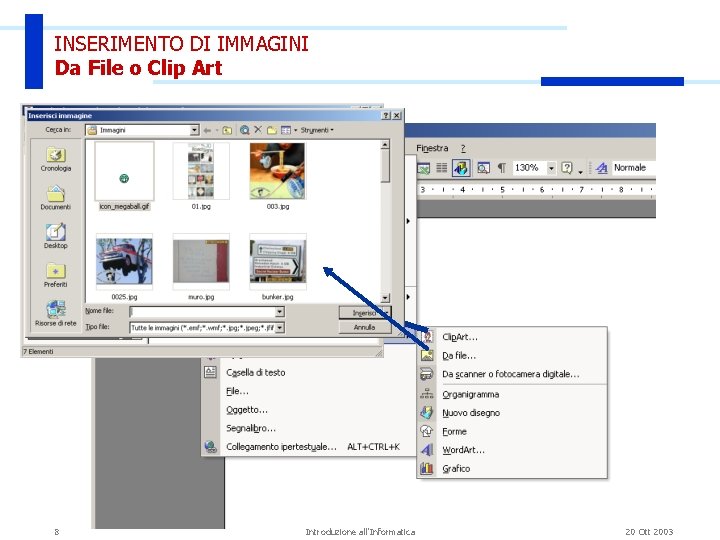Click the Insert Excel worksheet toolbar icon

pyautogui.click(x=423, y=169)
